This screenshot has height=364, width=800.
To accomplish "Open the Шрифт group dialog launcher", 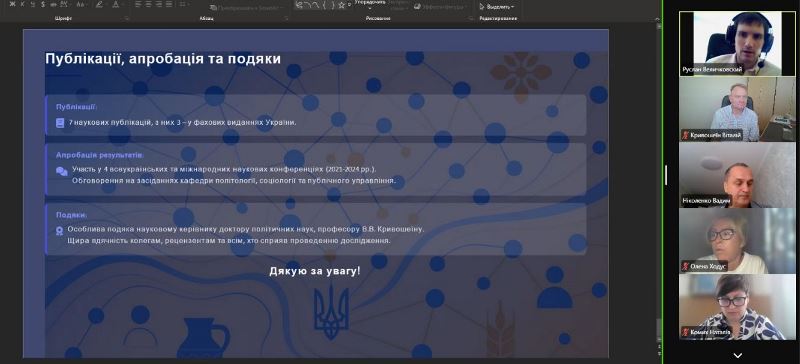I will (x=127, y=18).
